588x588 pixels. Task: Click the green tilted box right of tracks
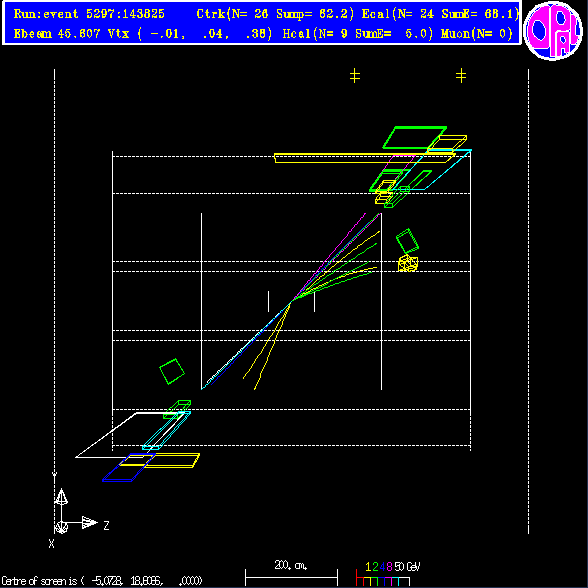(x=408, y=241)
